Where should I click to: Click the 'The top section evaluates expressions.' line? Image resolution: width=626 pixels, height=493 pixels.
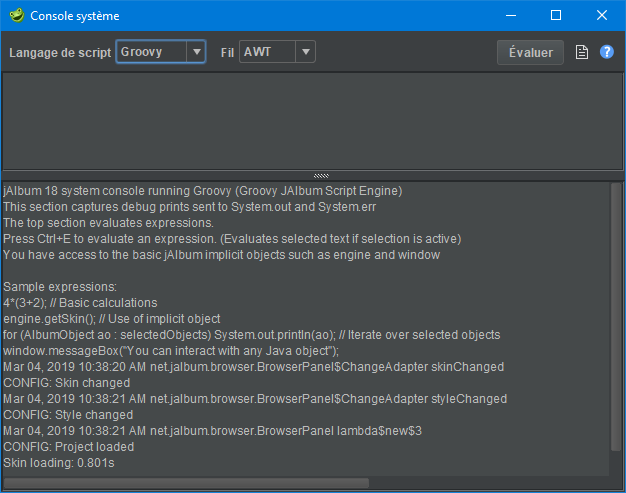click(x=109, y=223)
